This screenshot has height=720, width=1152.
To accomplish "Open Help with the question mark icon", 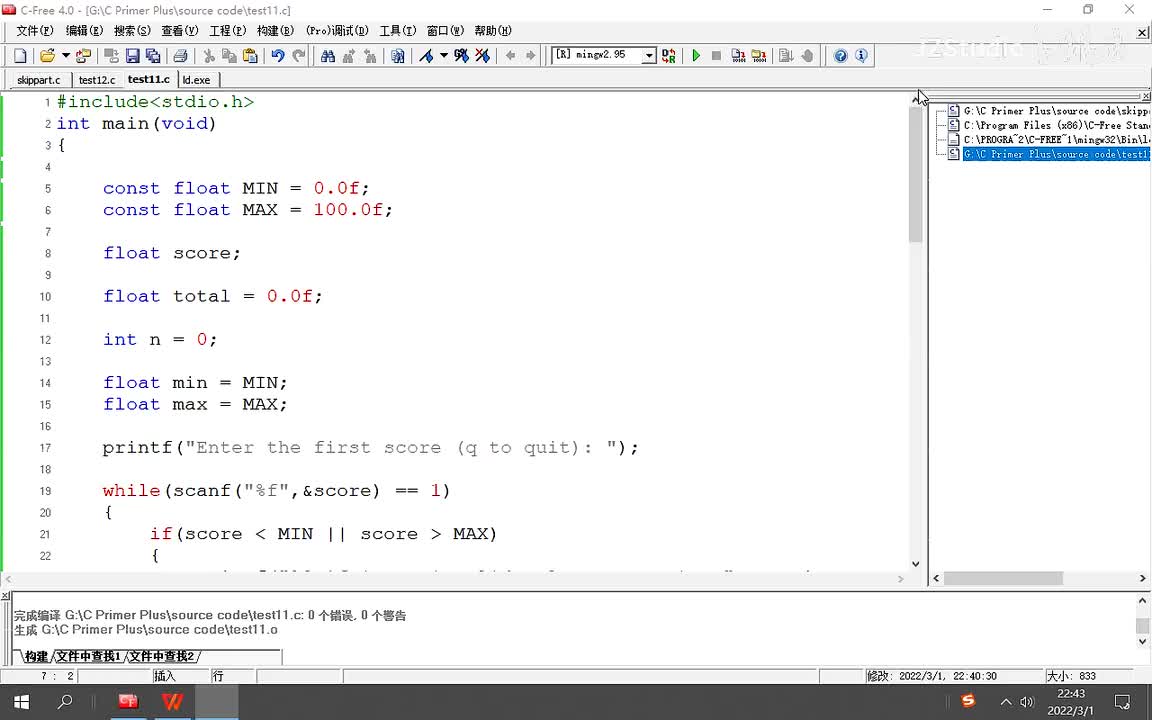I will pos(840,56).
